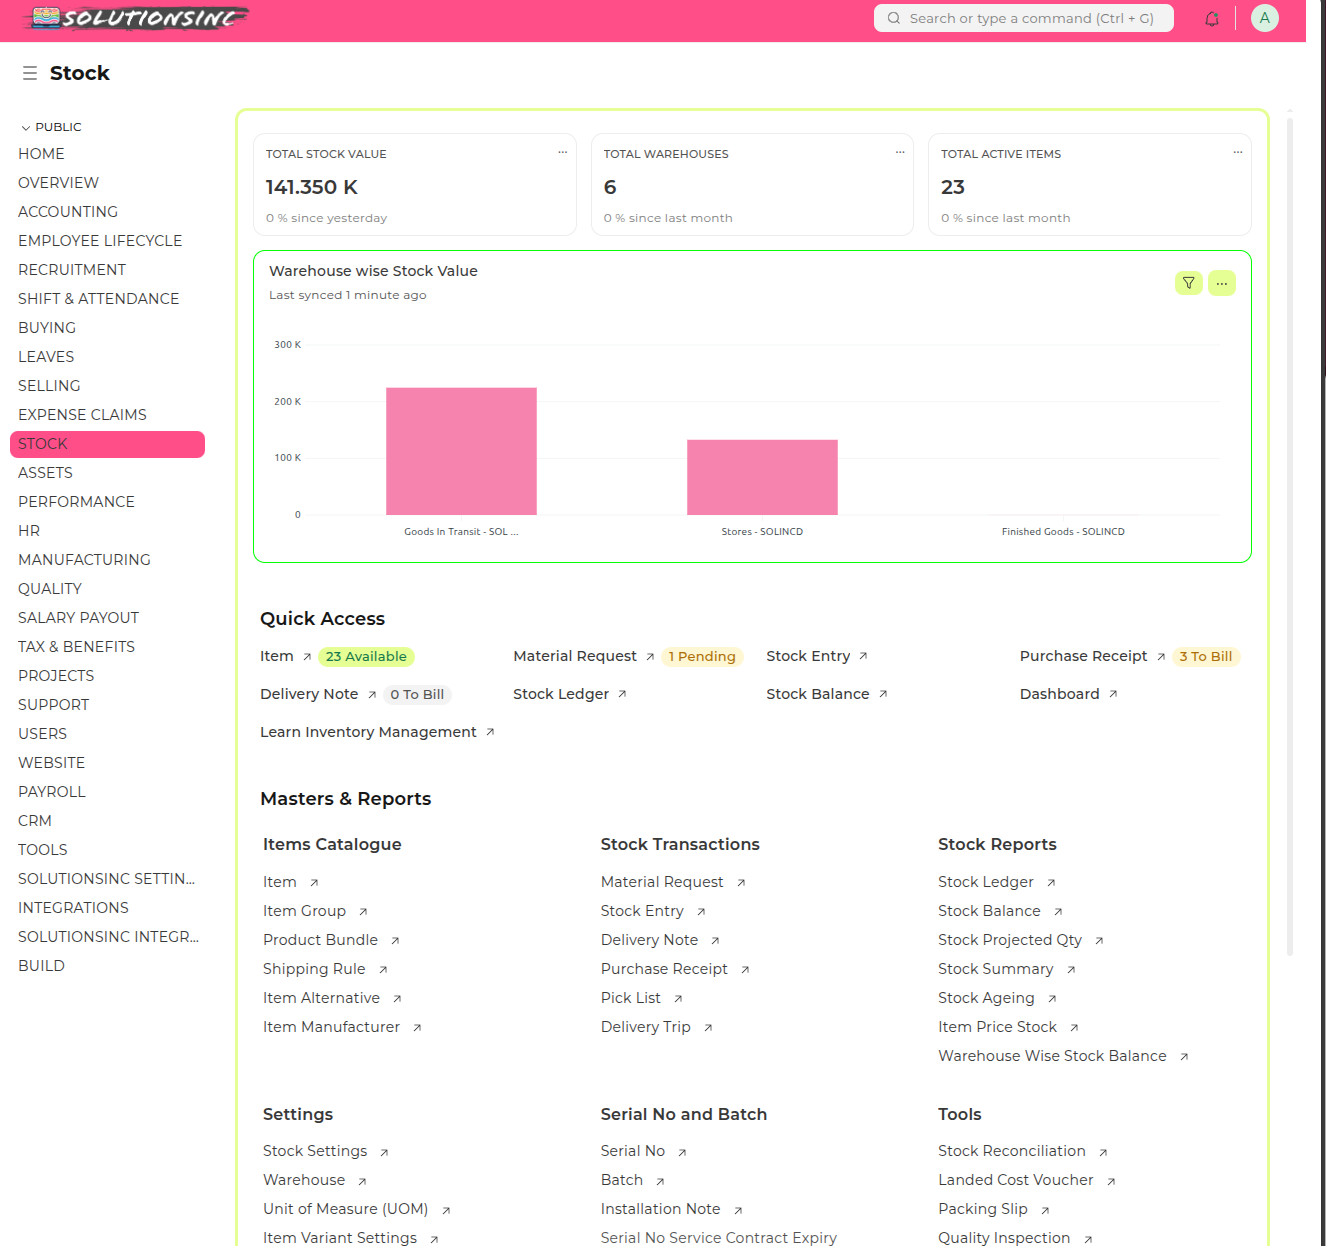
Task: Click arrow beside Quick Access Stock Entry
Action: tap(863, 656)
